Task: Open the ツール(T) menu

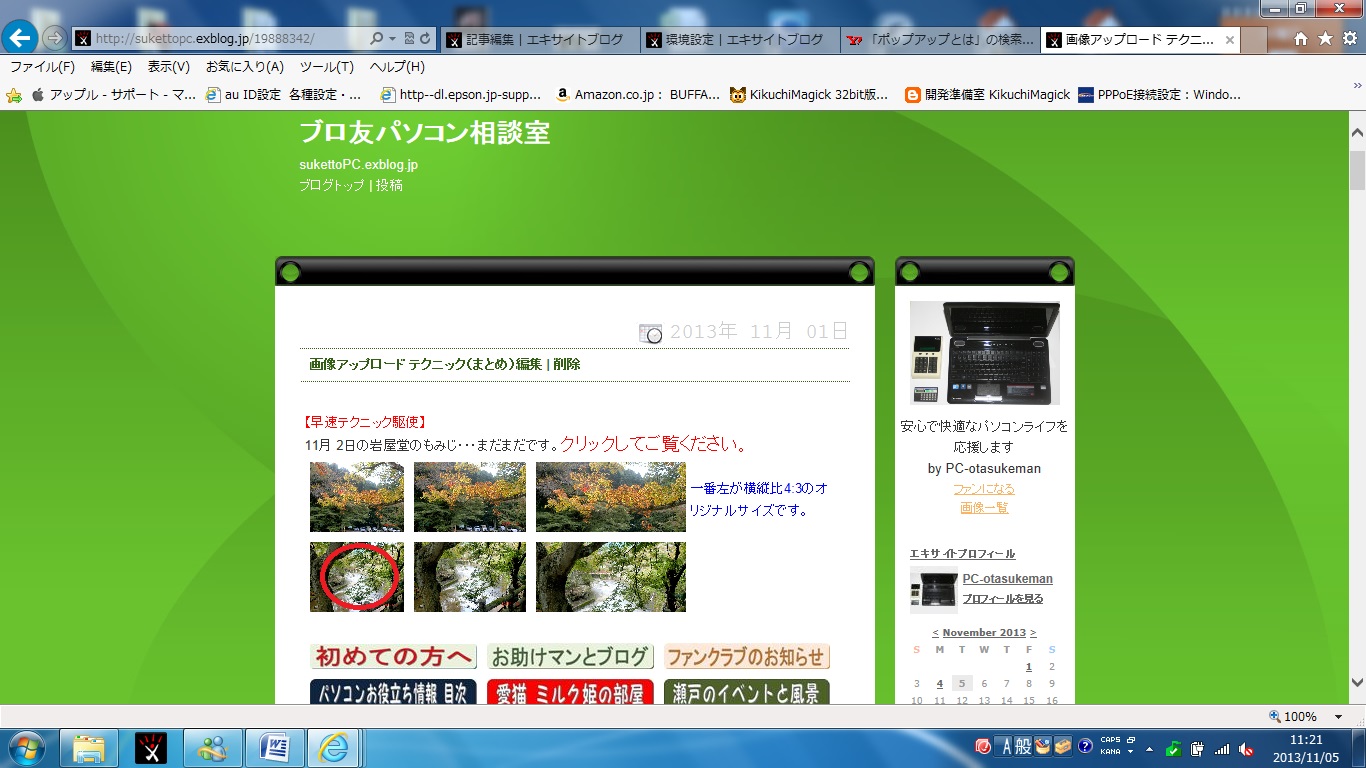Action: pyautogui.click(x=327, y=67)
